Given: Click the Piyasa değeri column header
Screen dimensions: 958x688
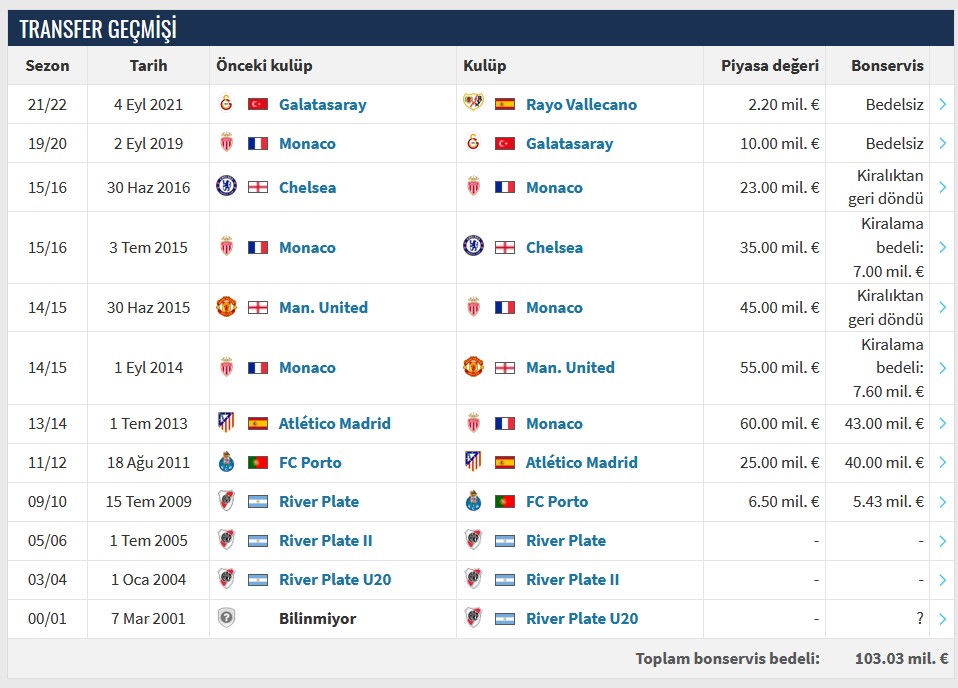Looking at the screenshot, I should [x=770, y=66].
